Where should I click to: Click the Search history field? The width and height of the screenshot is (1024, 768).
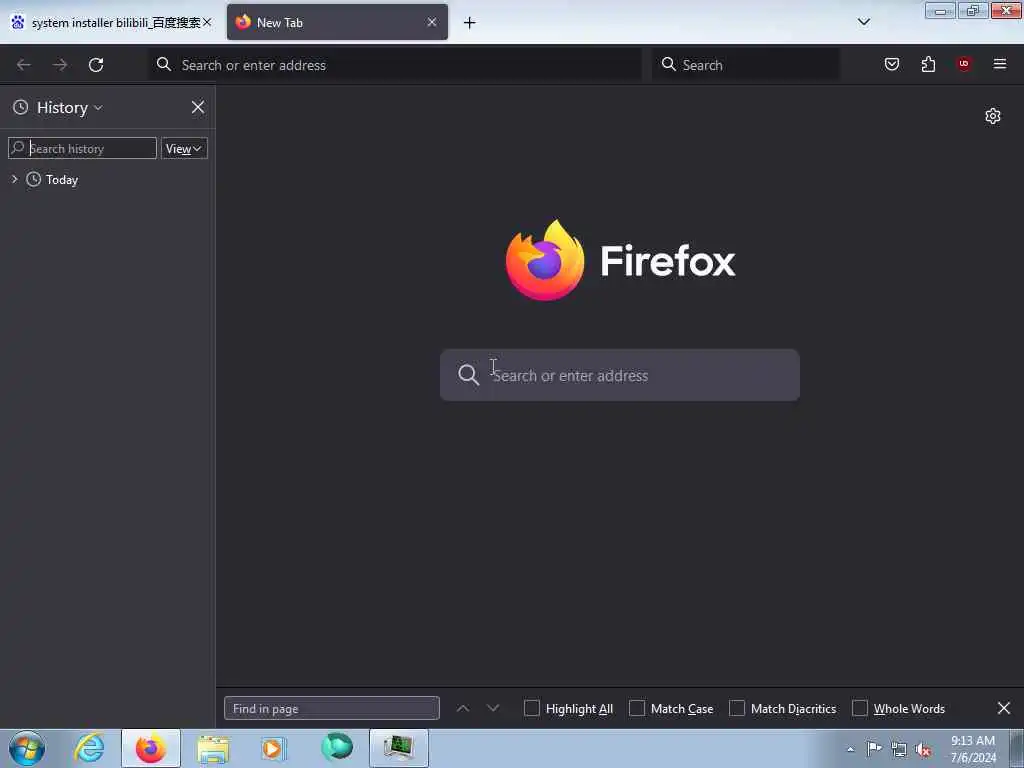82,148
